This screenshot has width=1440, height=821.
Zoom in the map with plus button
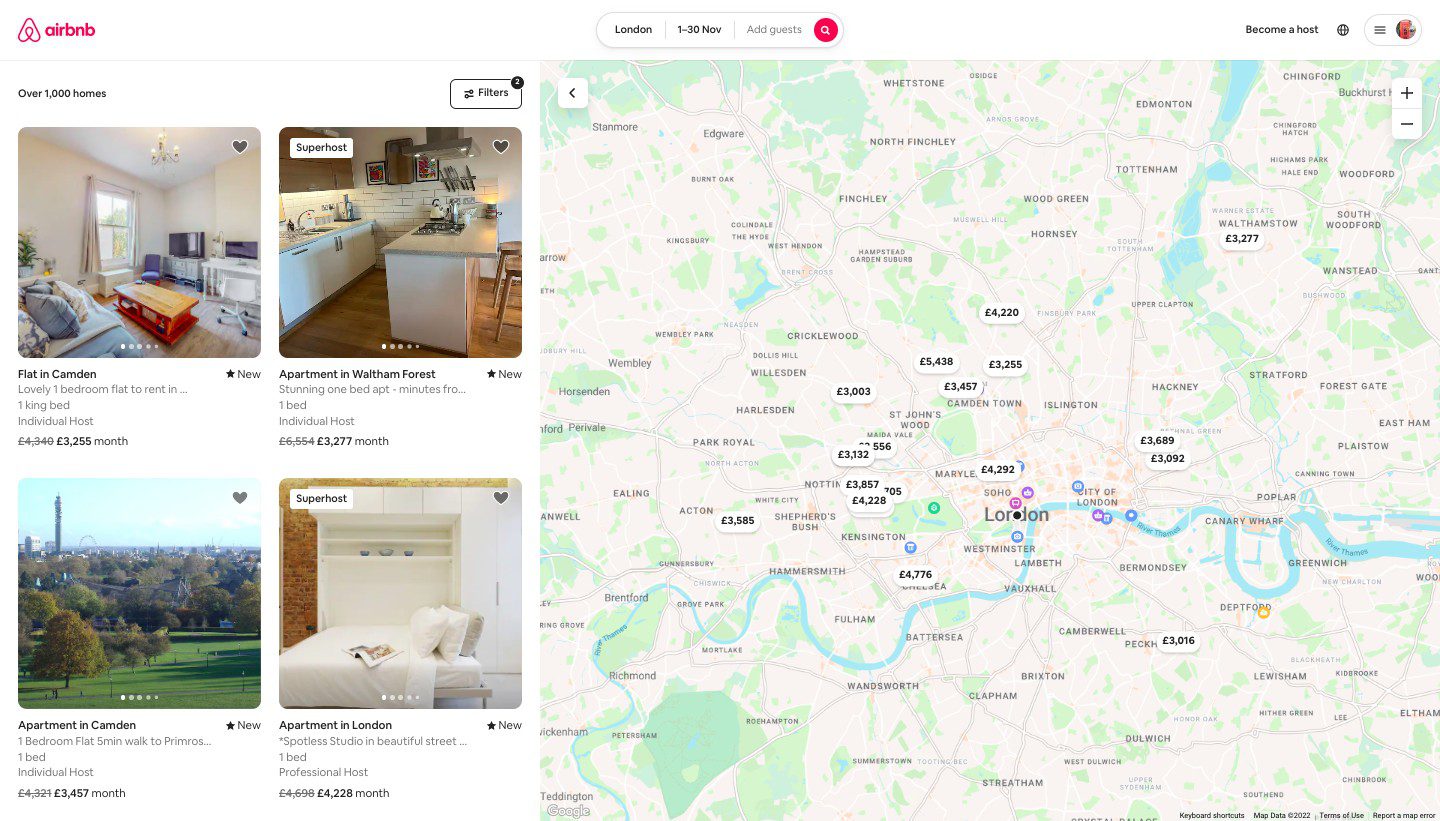[1407, 93]
